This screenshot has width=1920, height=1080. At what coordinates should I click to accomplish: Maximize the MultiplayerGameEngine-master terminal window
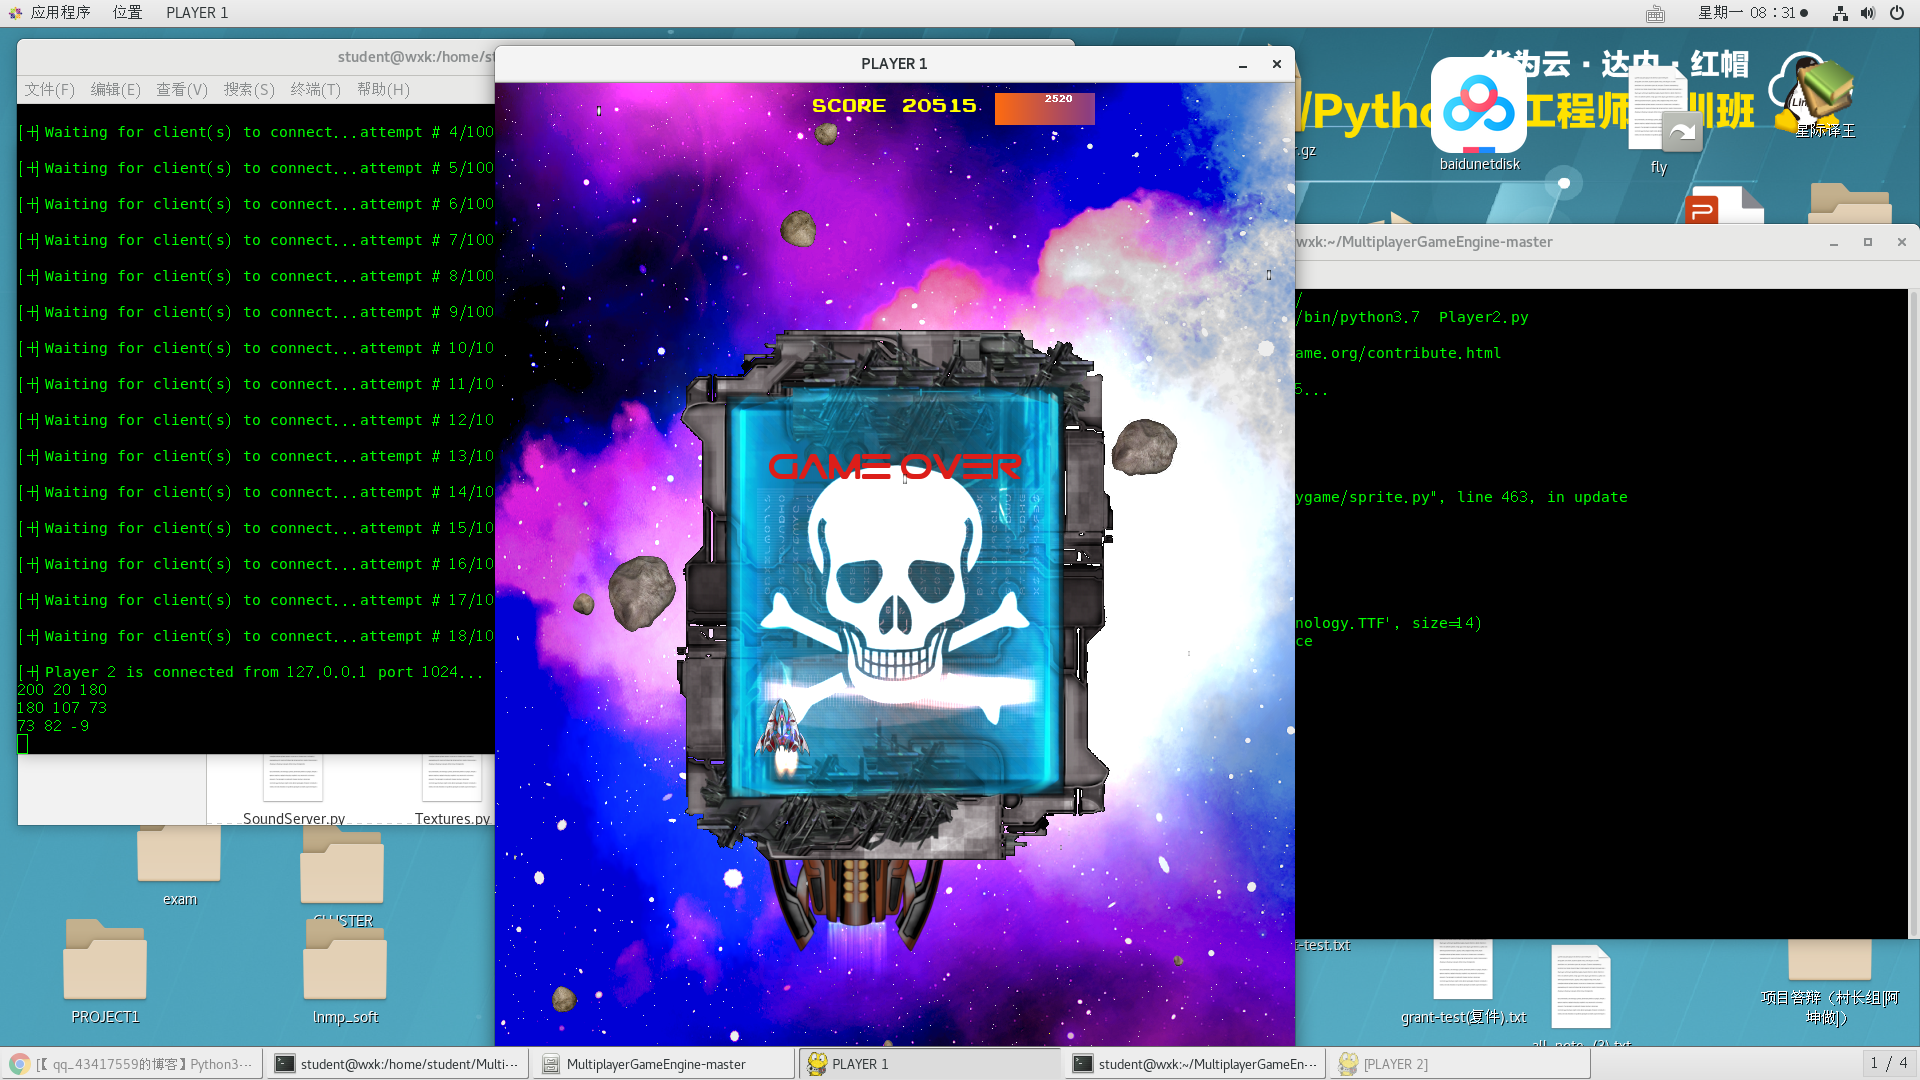[x=1868, y=242]
